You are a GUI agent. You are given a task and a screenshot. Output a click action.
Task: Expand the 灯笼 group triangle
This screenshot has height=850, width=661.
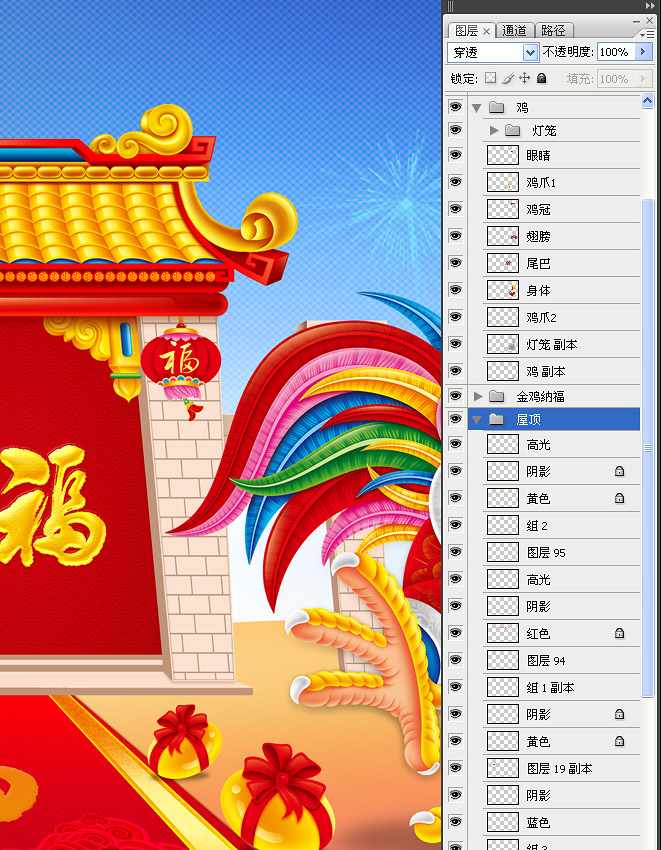[x=493, y=130]
